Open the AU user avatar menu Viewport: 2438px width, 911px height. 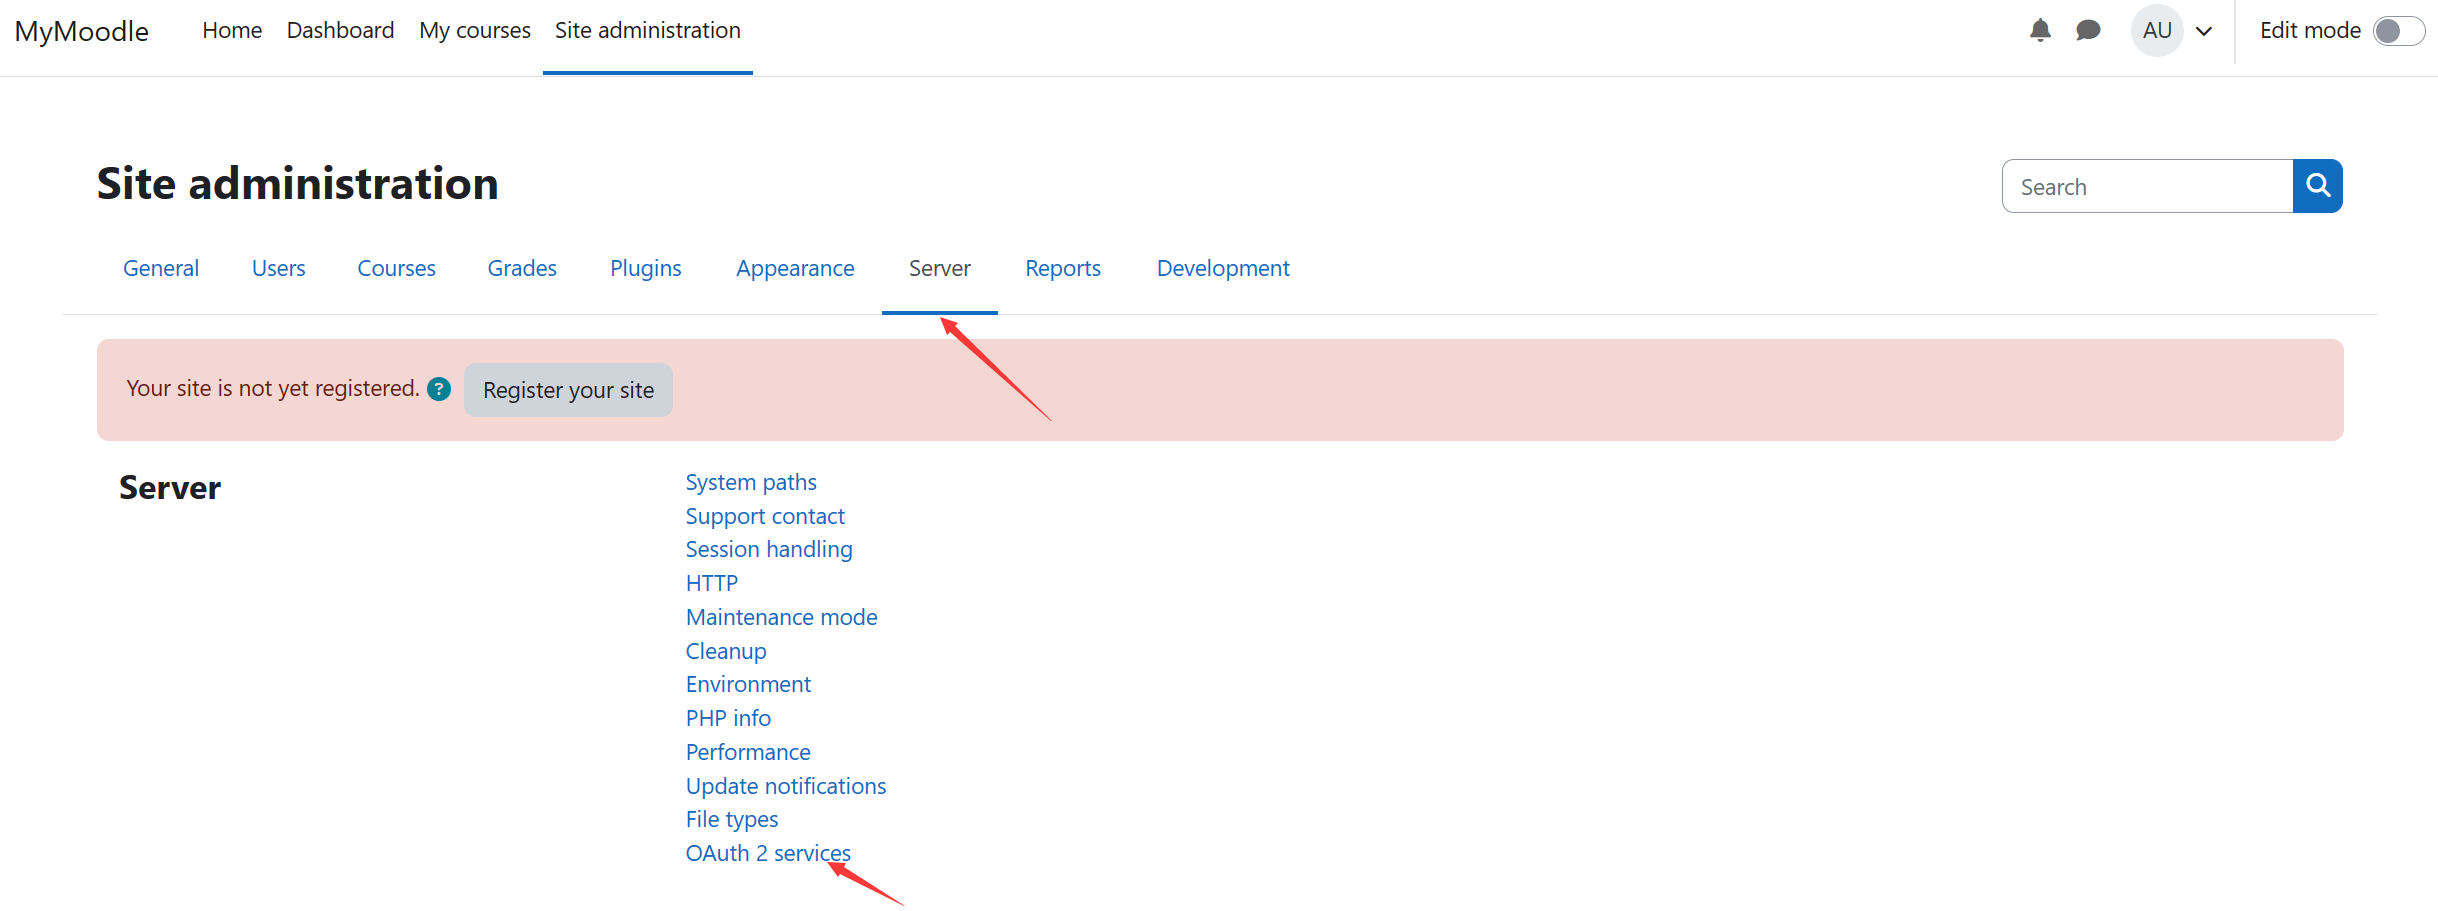coord(2157,30)
